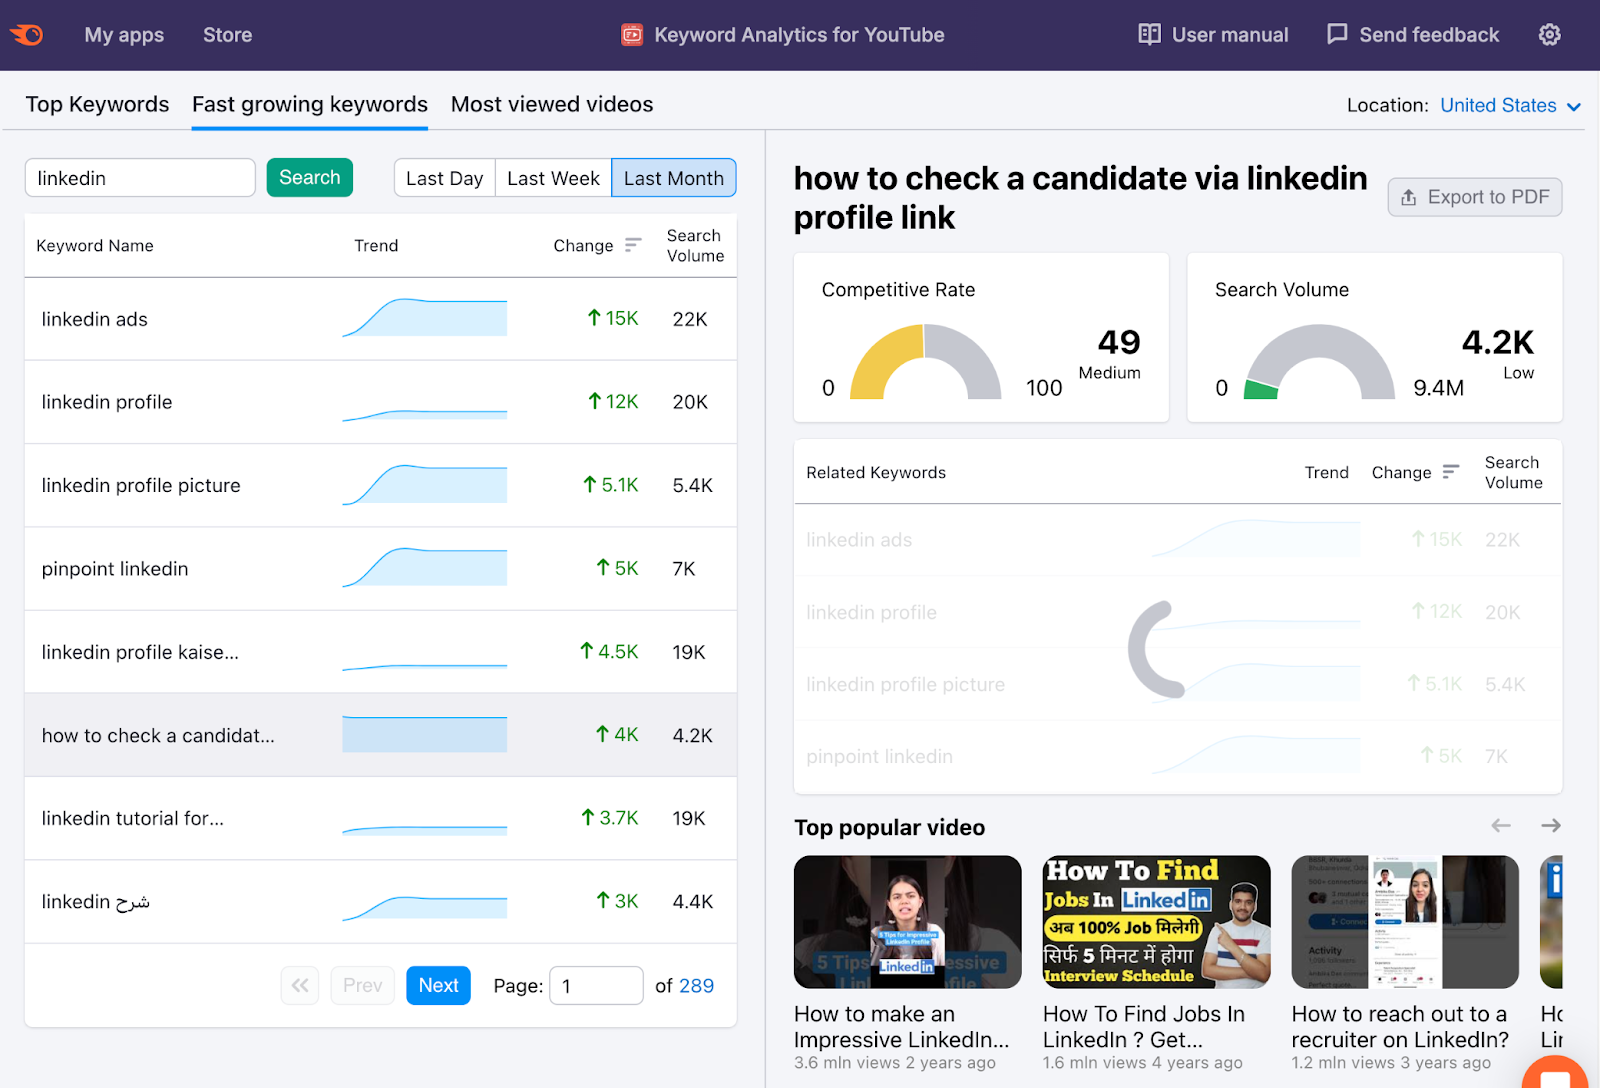Switch trend period to Last Week
This screenshot has height=1088, width=1600.
coord(552,177)
